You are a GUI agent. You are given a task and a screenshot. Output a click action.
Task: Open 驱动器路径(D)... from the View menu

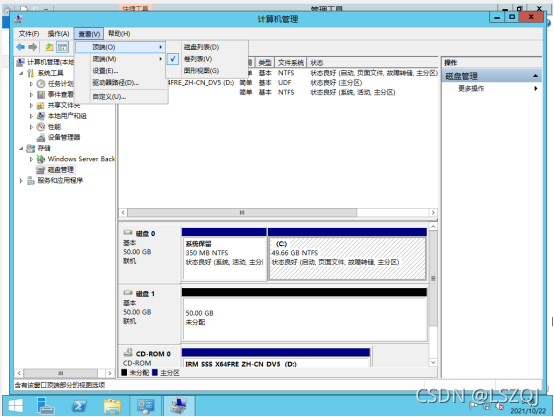point(121,83)
